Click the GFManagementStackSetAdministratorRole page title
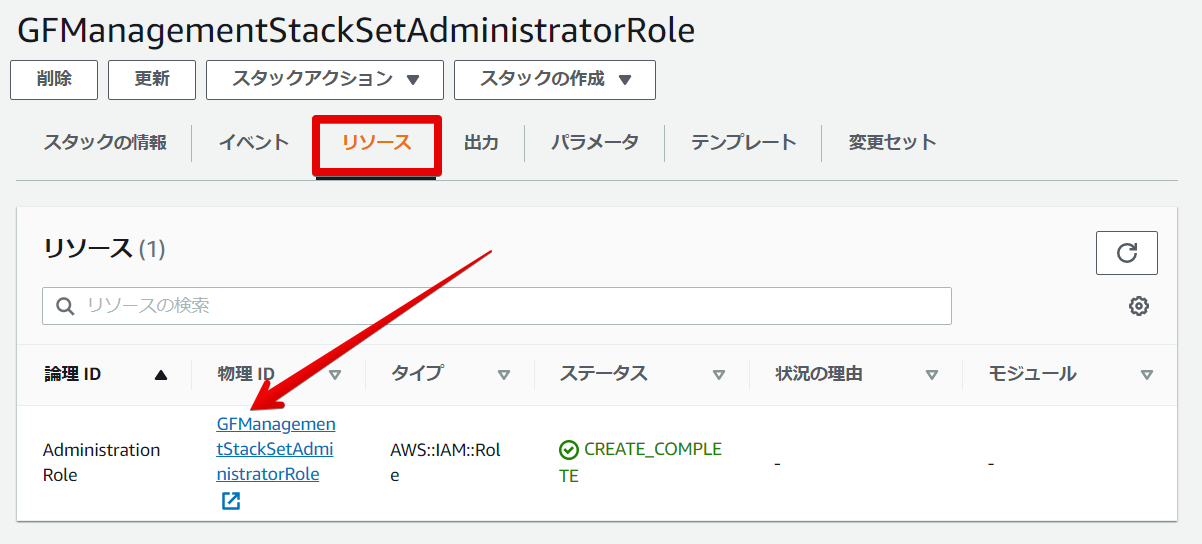The height and width of the screenshot is (544, 1202). (x=355, y=31)
